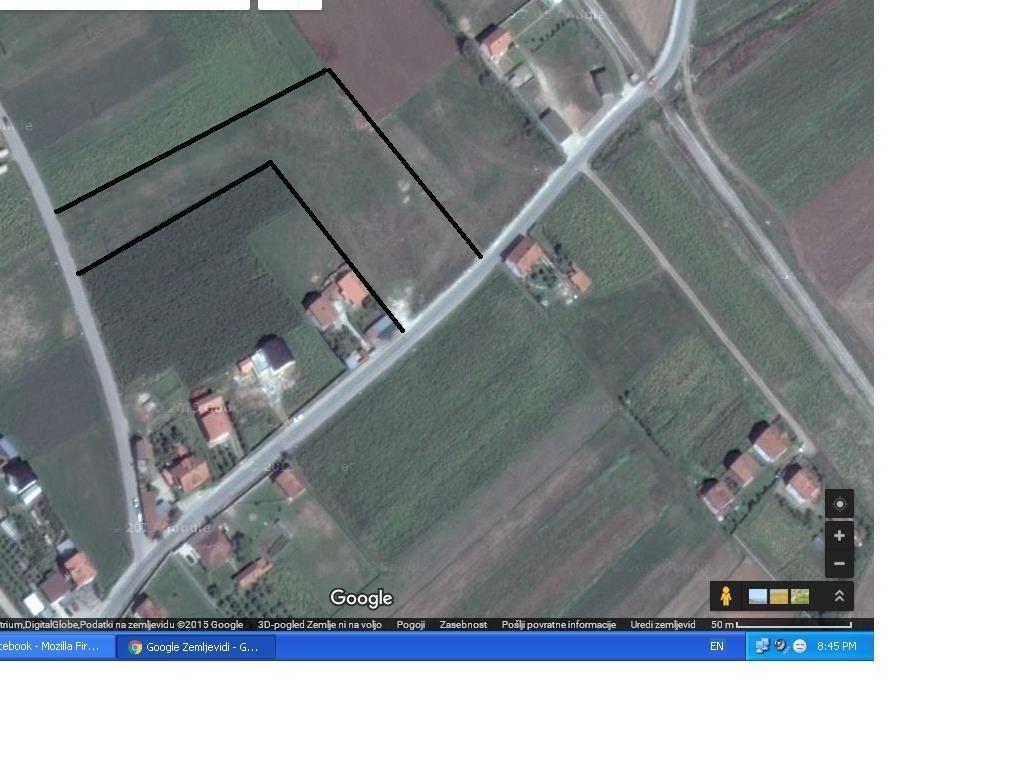Click the Uredi zemljevid link

point(662,625)
